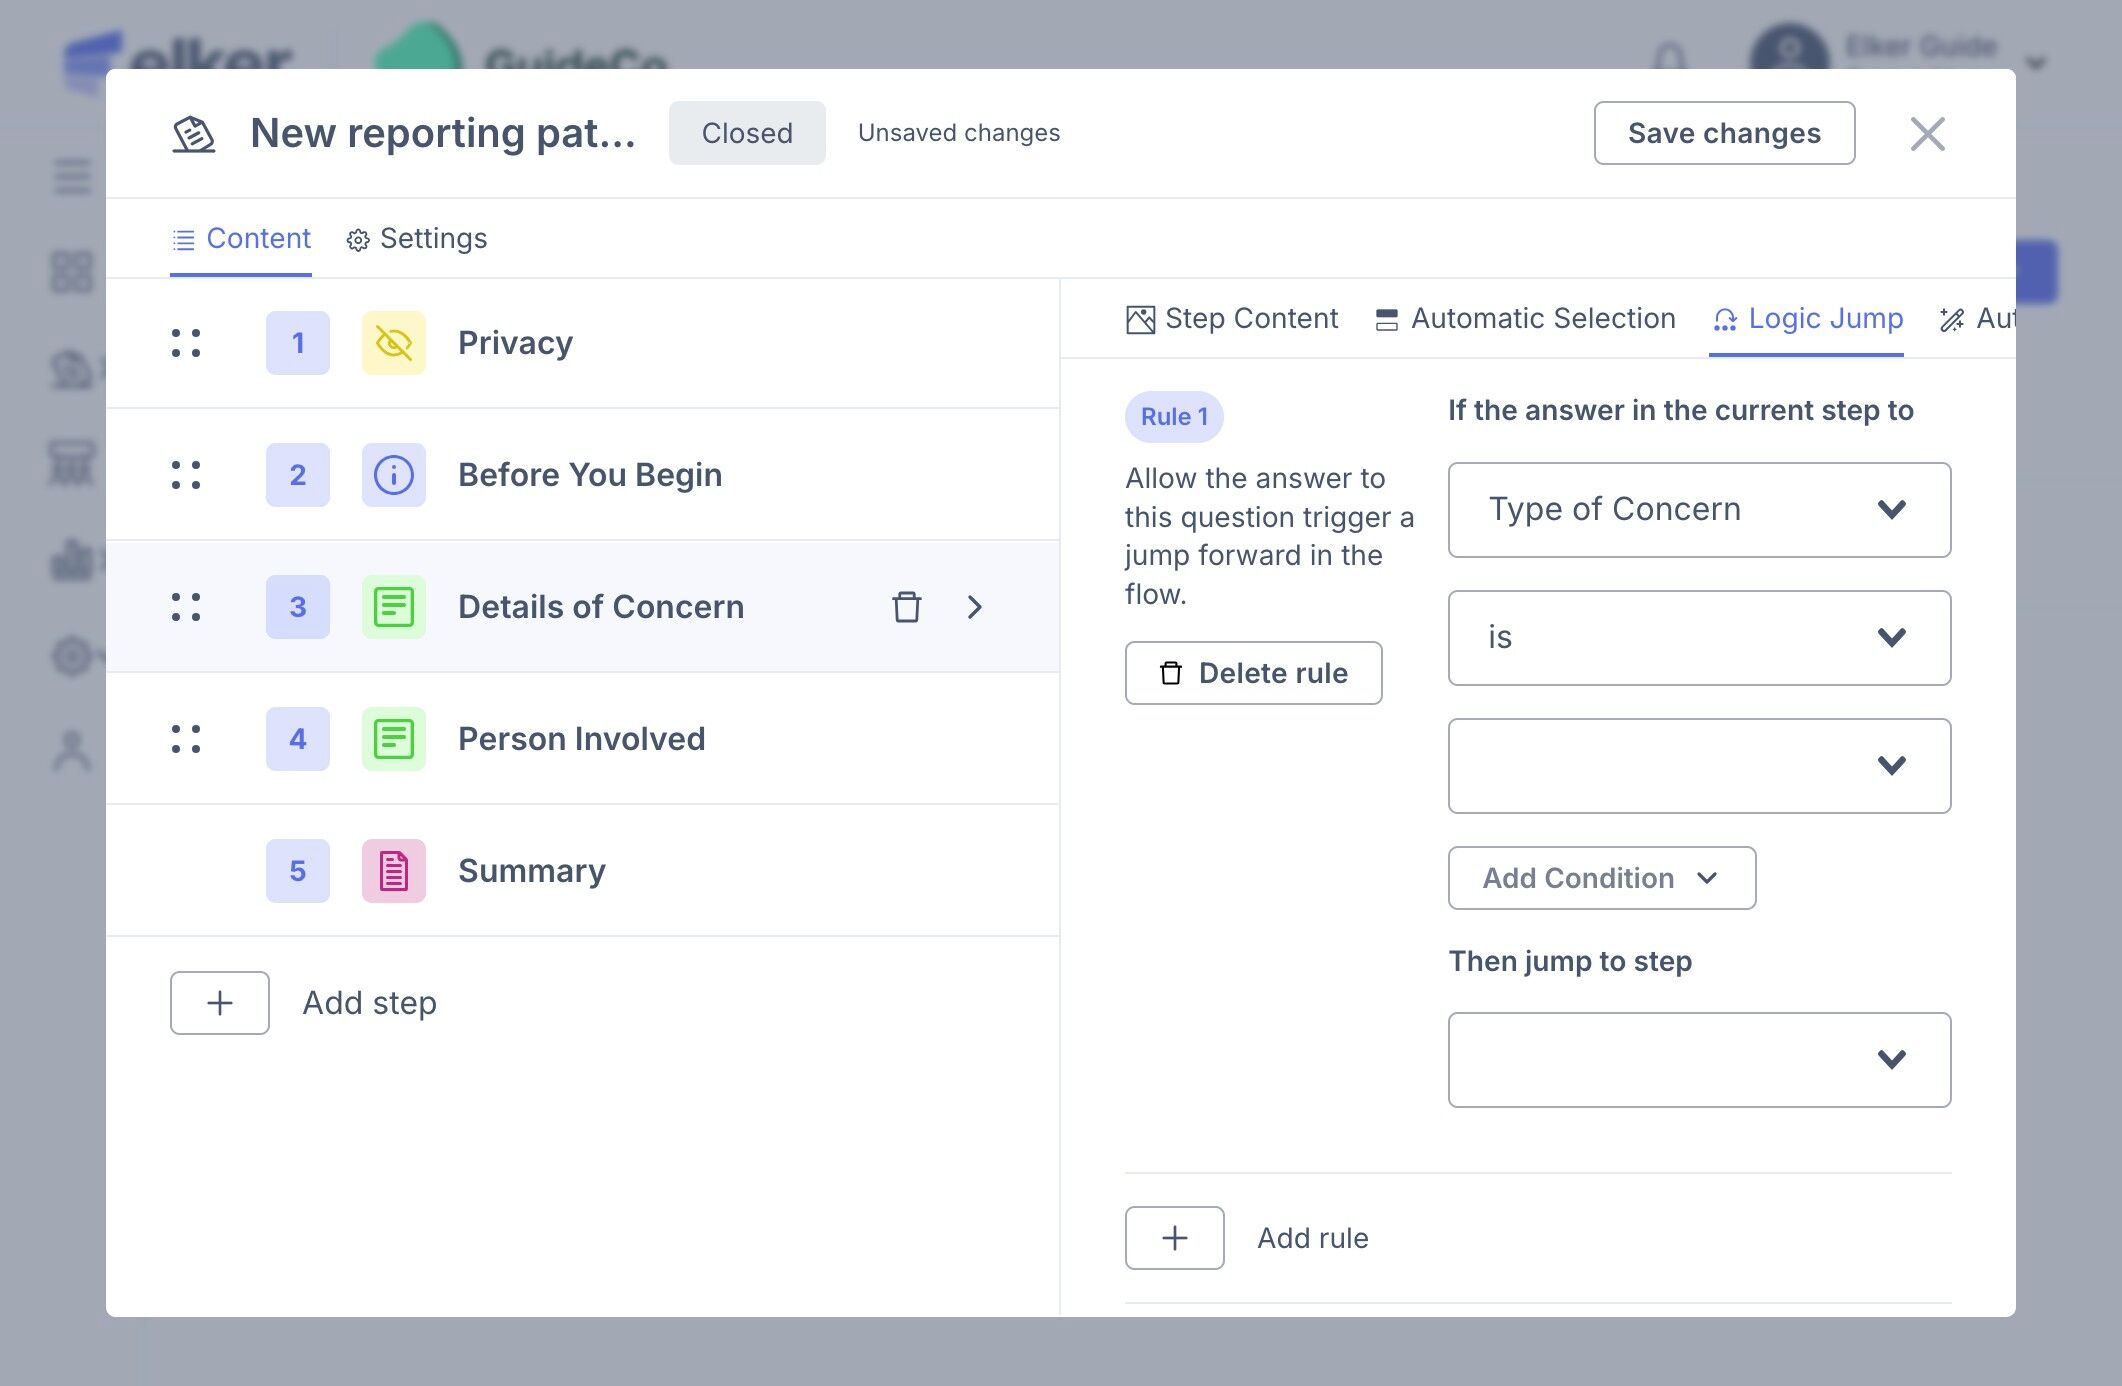Click the Save changes button
Screen dimensions: 2122x1386
[1723, 133]
